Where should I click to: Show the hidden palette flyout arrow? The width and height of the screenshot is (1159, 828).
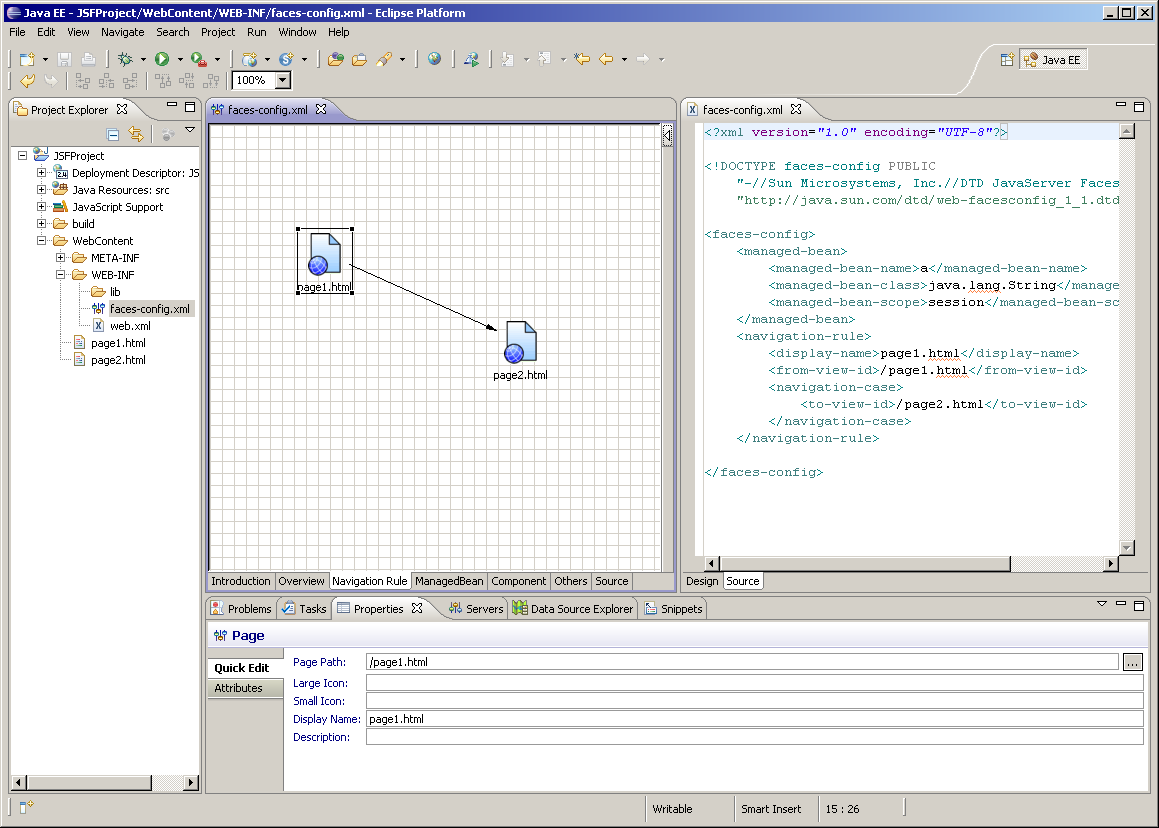click(x=667, y=136)
